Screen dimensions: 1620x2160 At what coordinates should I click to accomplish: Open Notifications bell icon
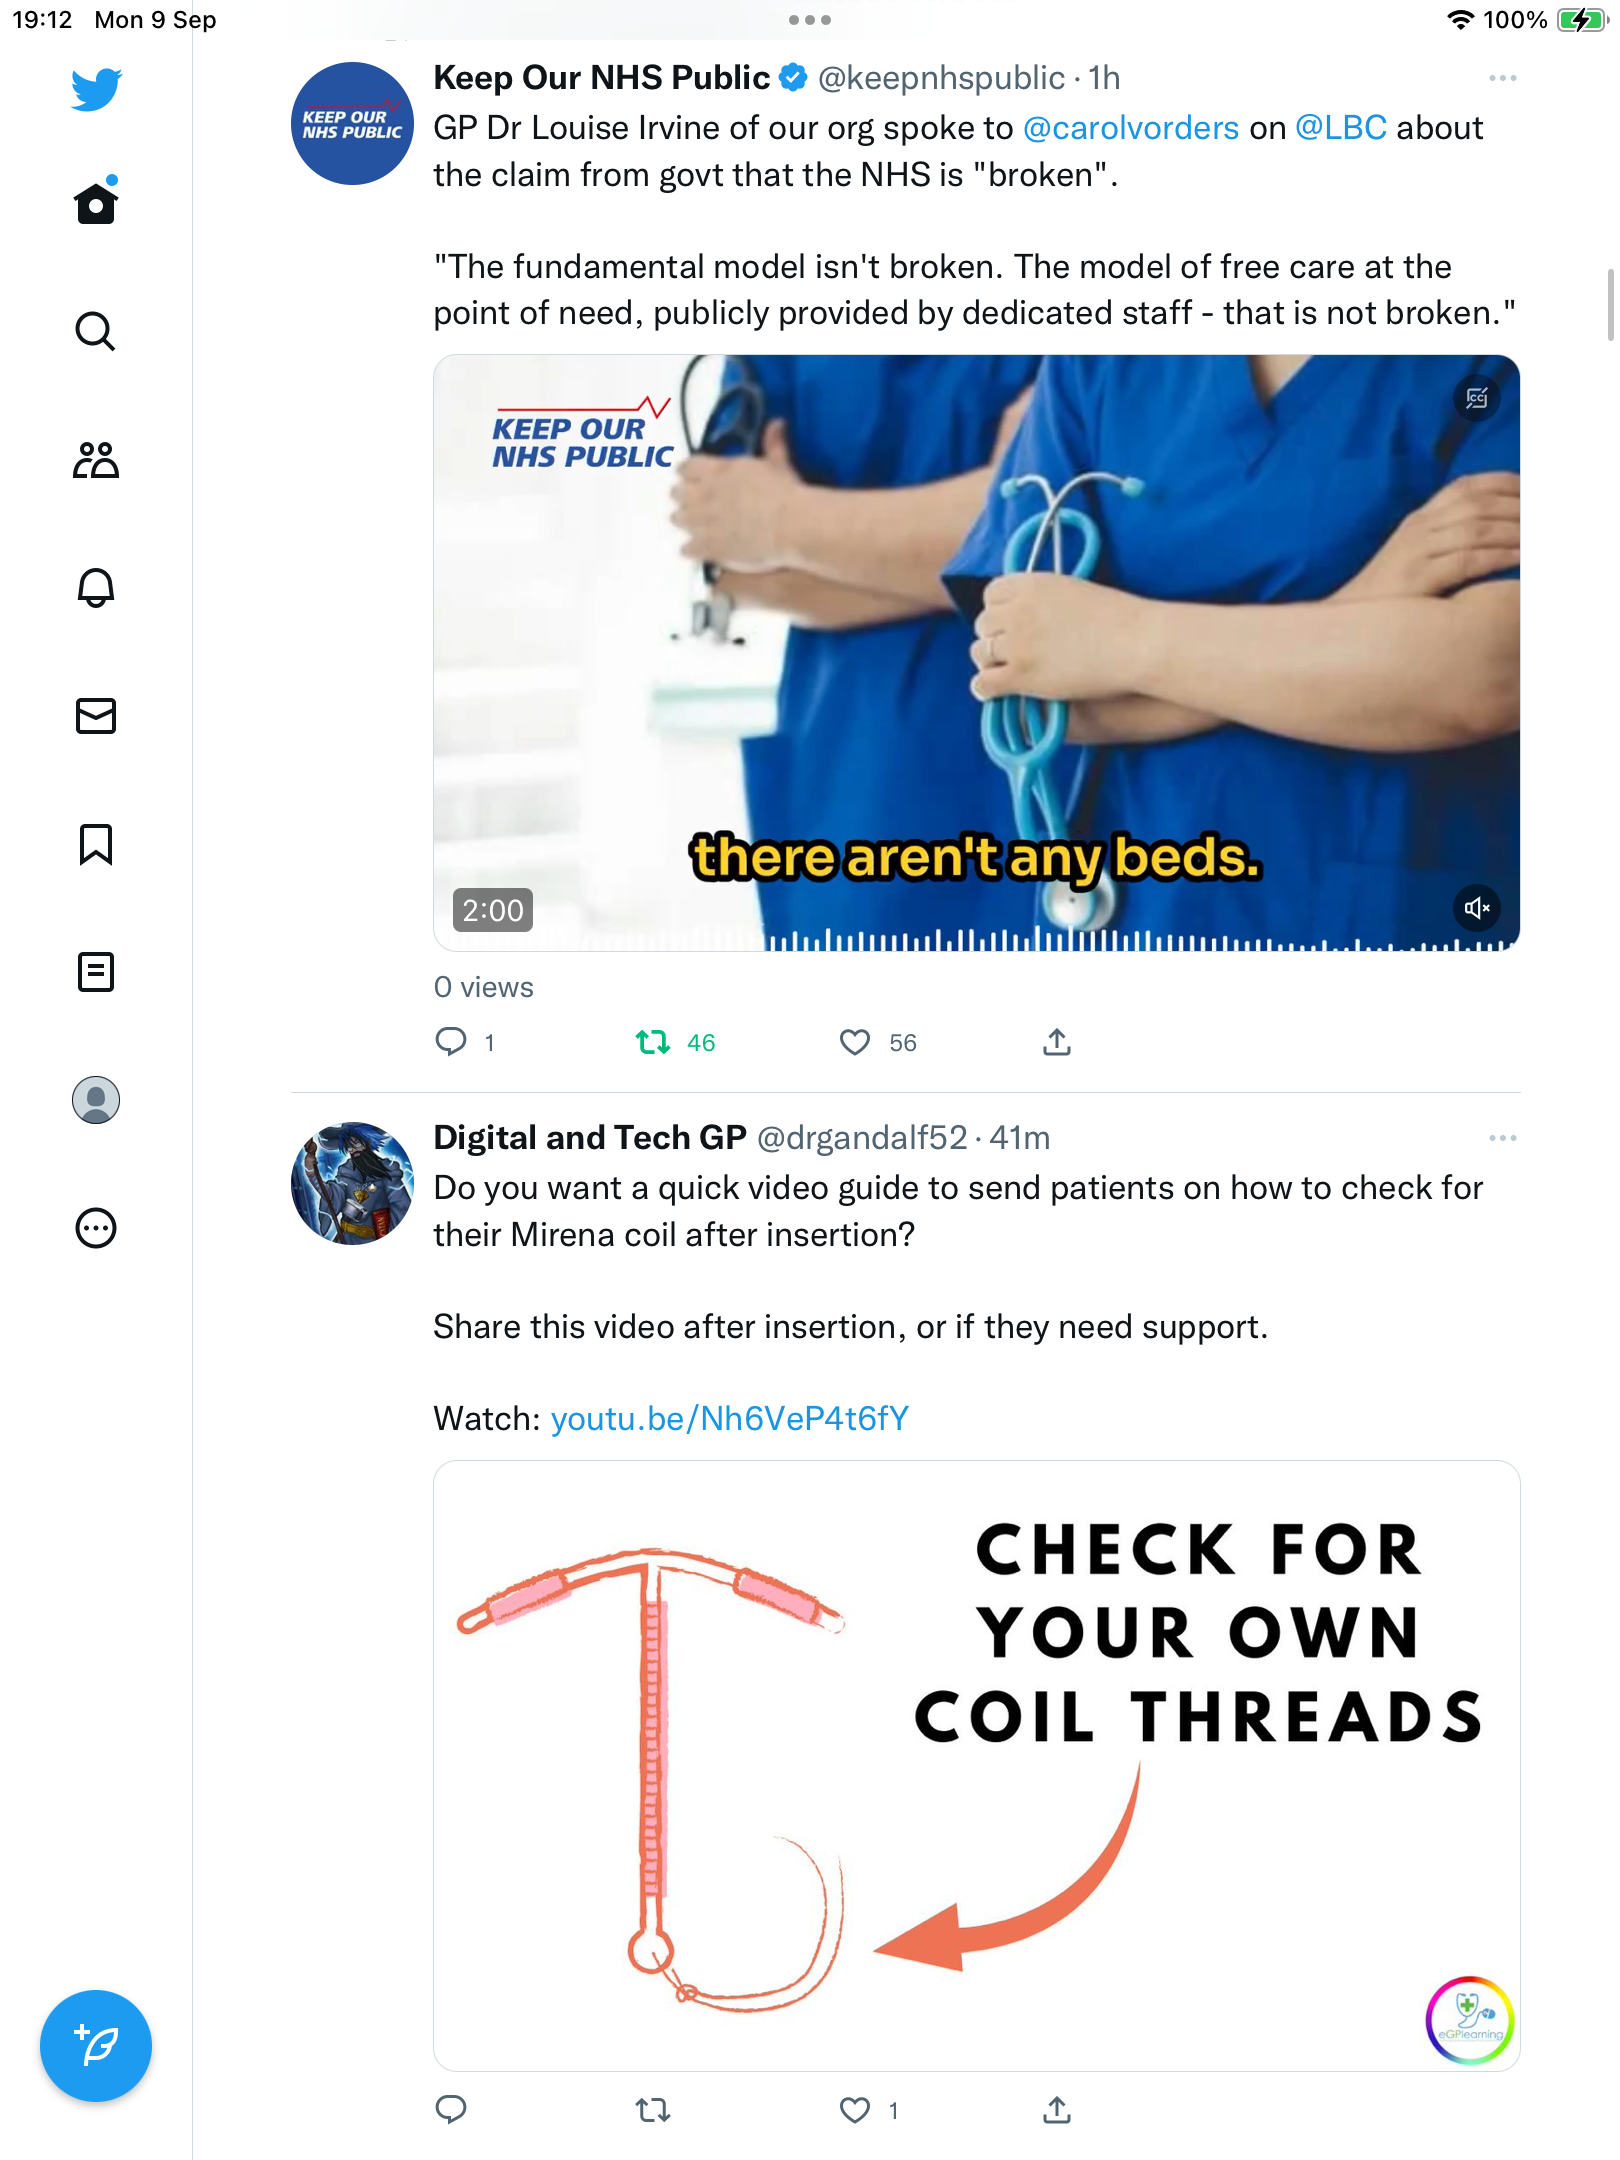pos(96,588)
